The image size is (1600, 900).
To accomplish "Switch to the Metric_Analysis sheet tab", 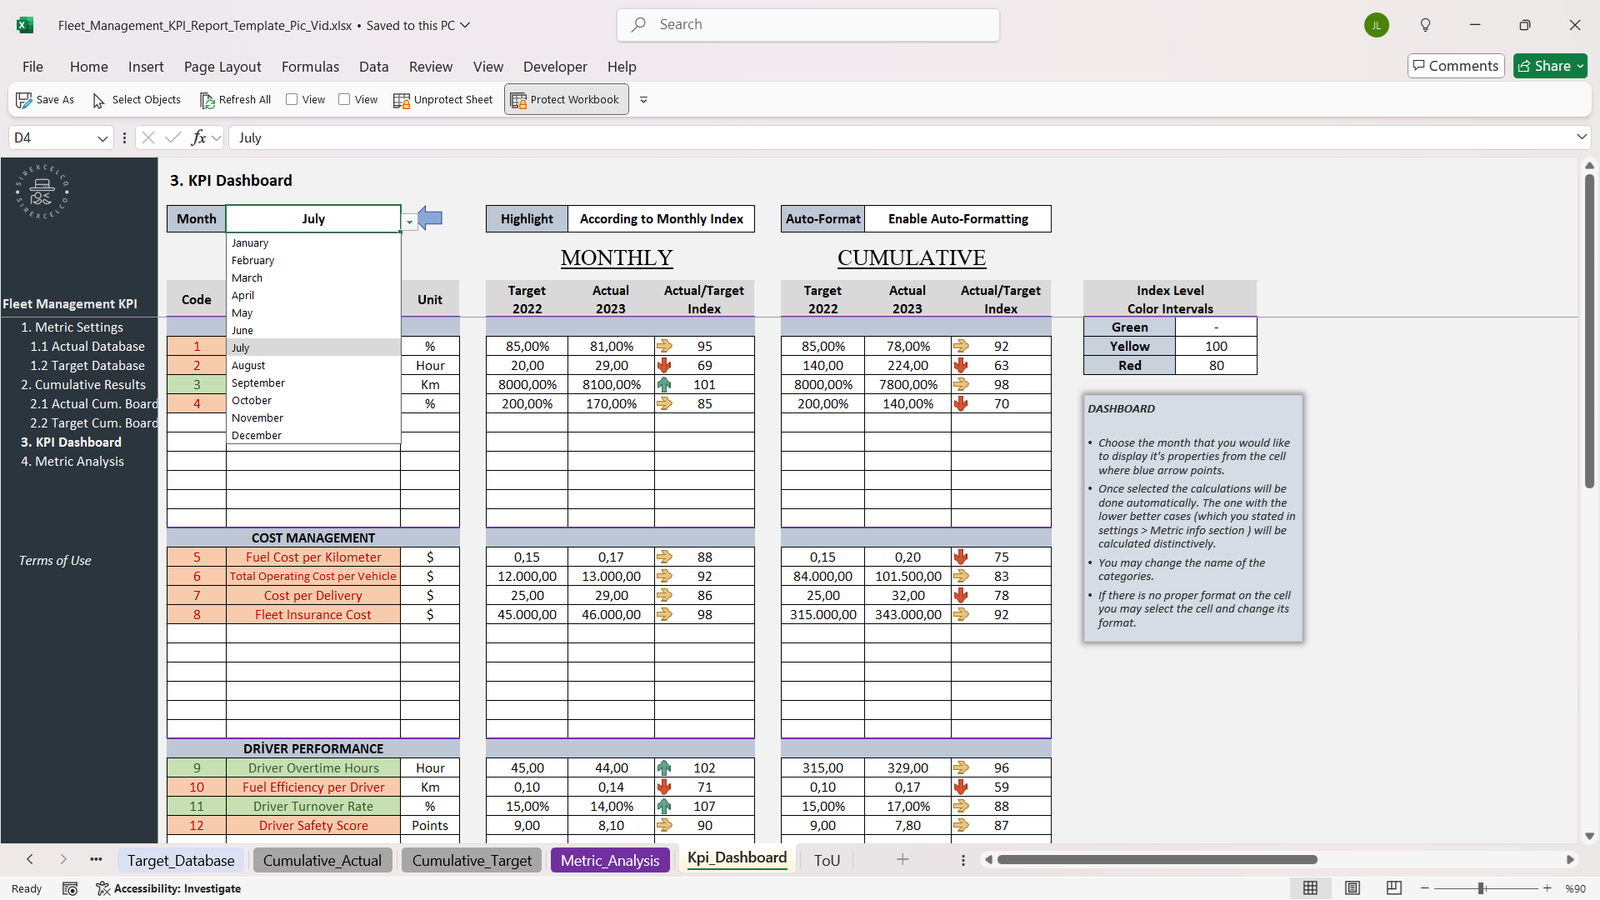I will coord(610,860).
